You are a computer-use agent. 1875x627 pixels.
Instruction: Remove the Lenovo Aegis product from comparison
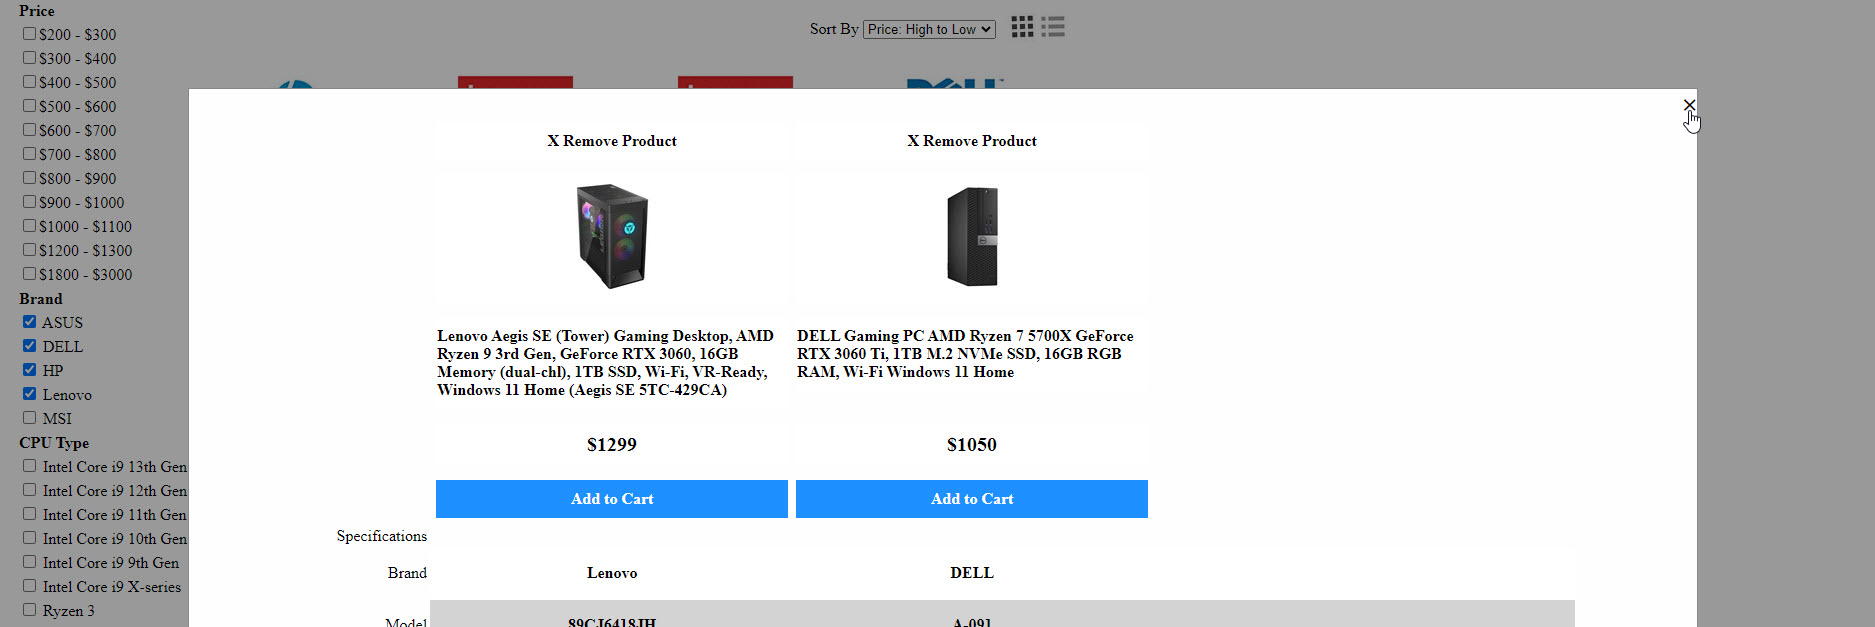tap(611, 141)
